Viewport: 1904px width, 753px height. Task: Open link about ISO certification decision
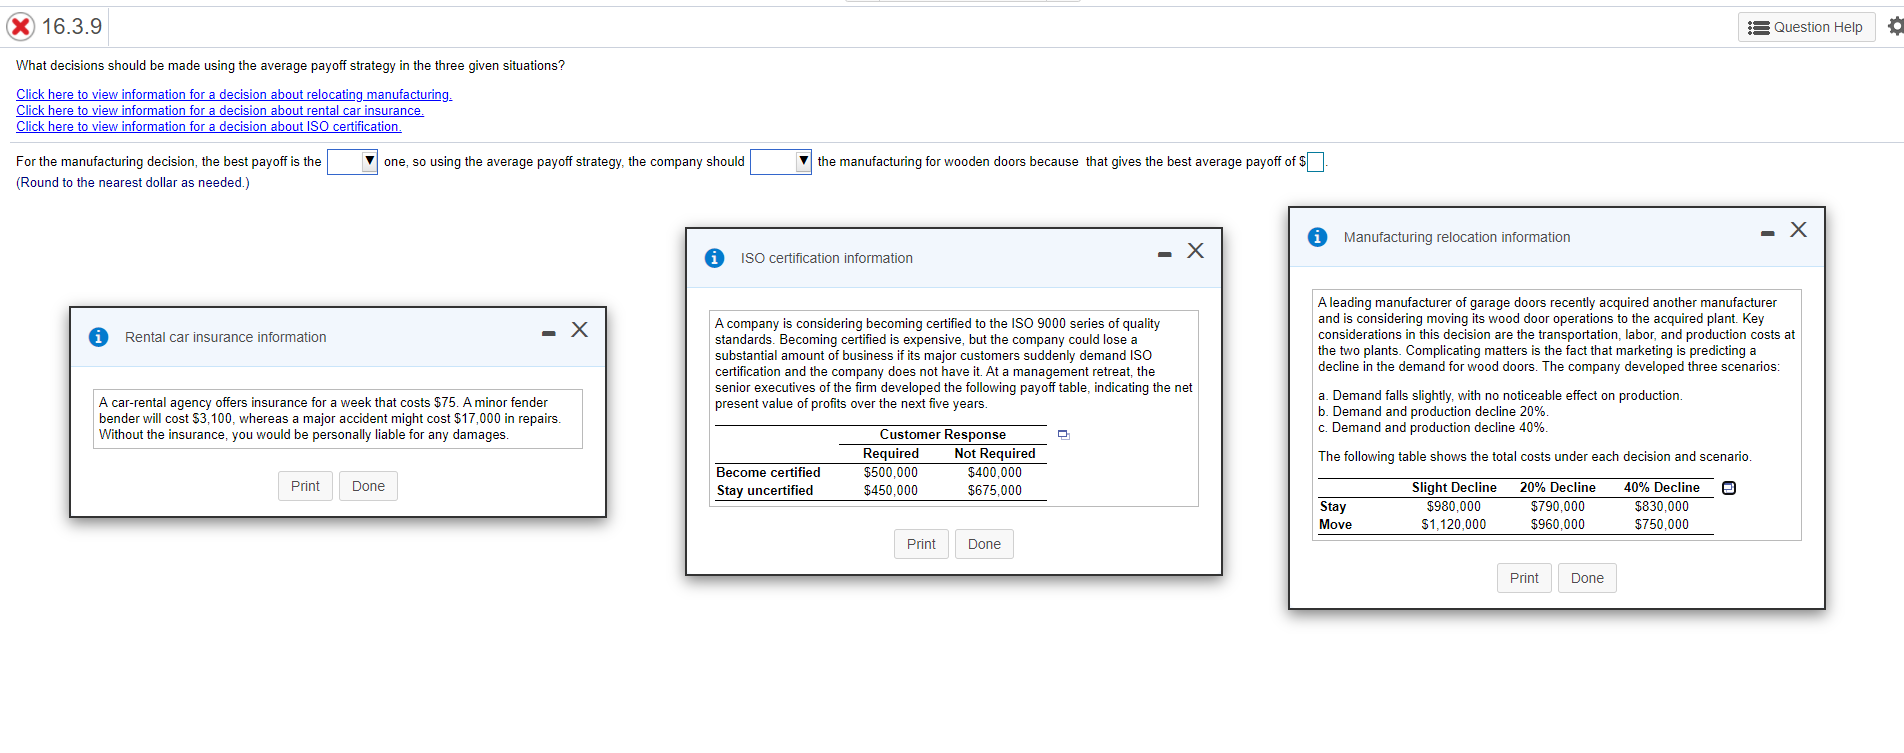tap(209, 127)
